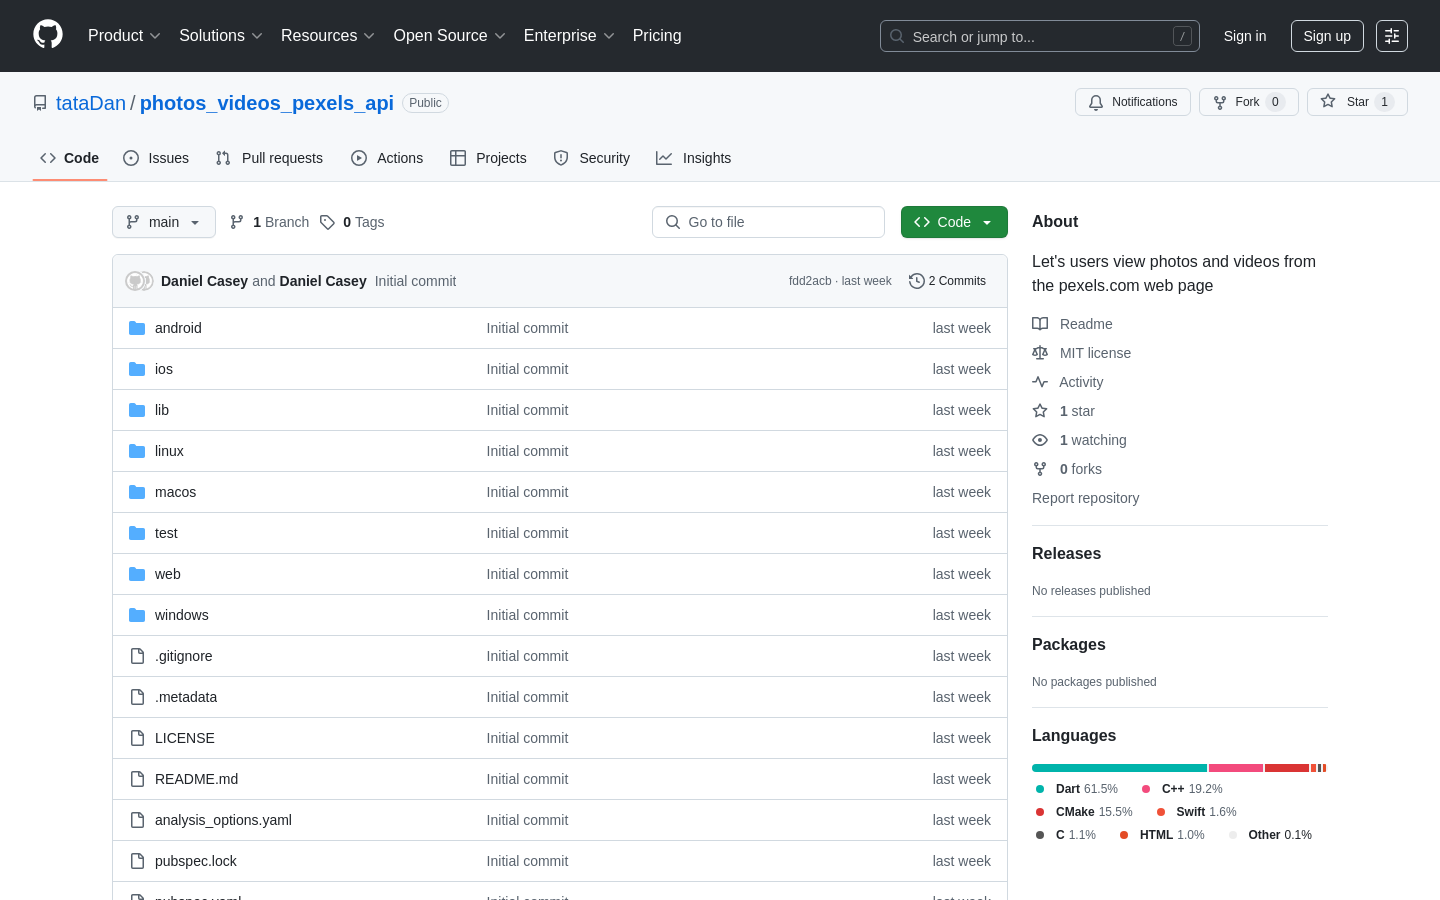Expand the Enterprise menu

click(569, 36)
